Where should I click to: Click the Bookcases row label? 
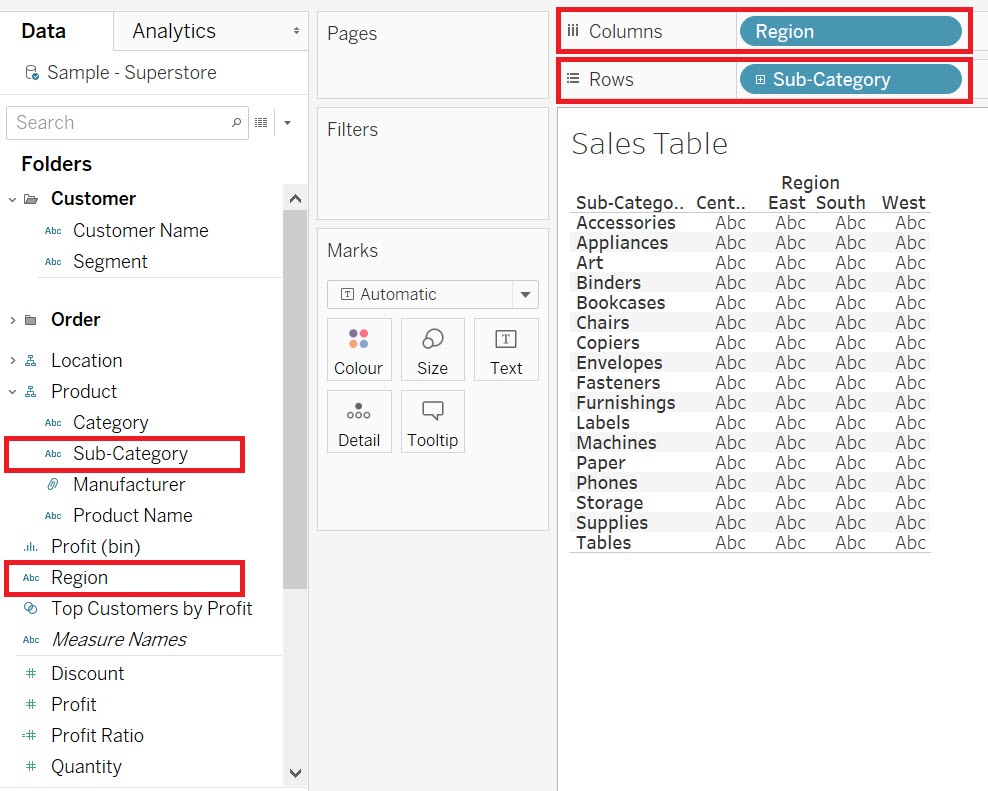coord(621,303)
